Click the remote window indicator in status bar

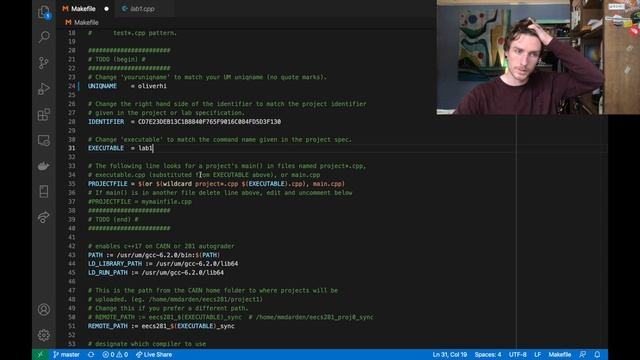(x=40, y=355)
